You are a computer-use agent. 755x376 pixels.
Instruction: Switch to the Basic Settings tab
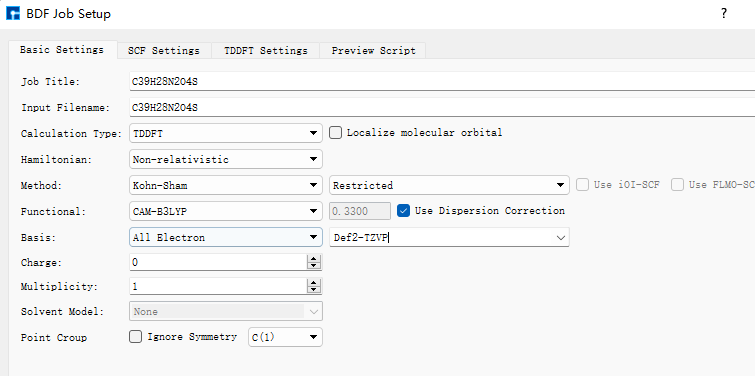click(62, 50)
